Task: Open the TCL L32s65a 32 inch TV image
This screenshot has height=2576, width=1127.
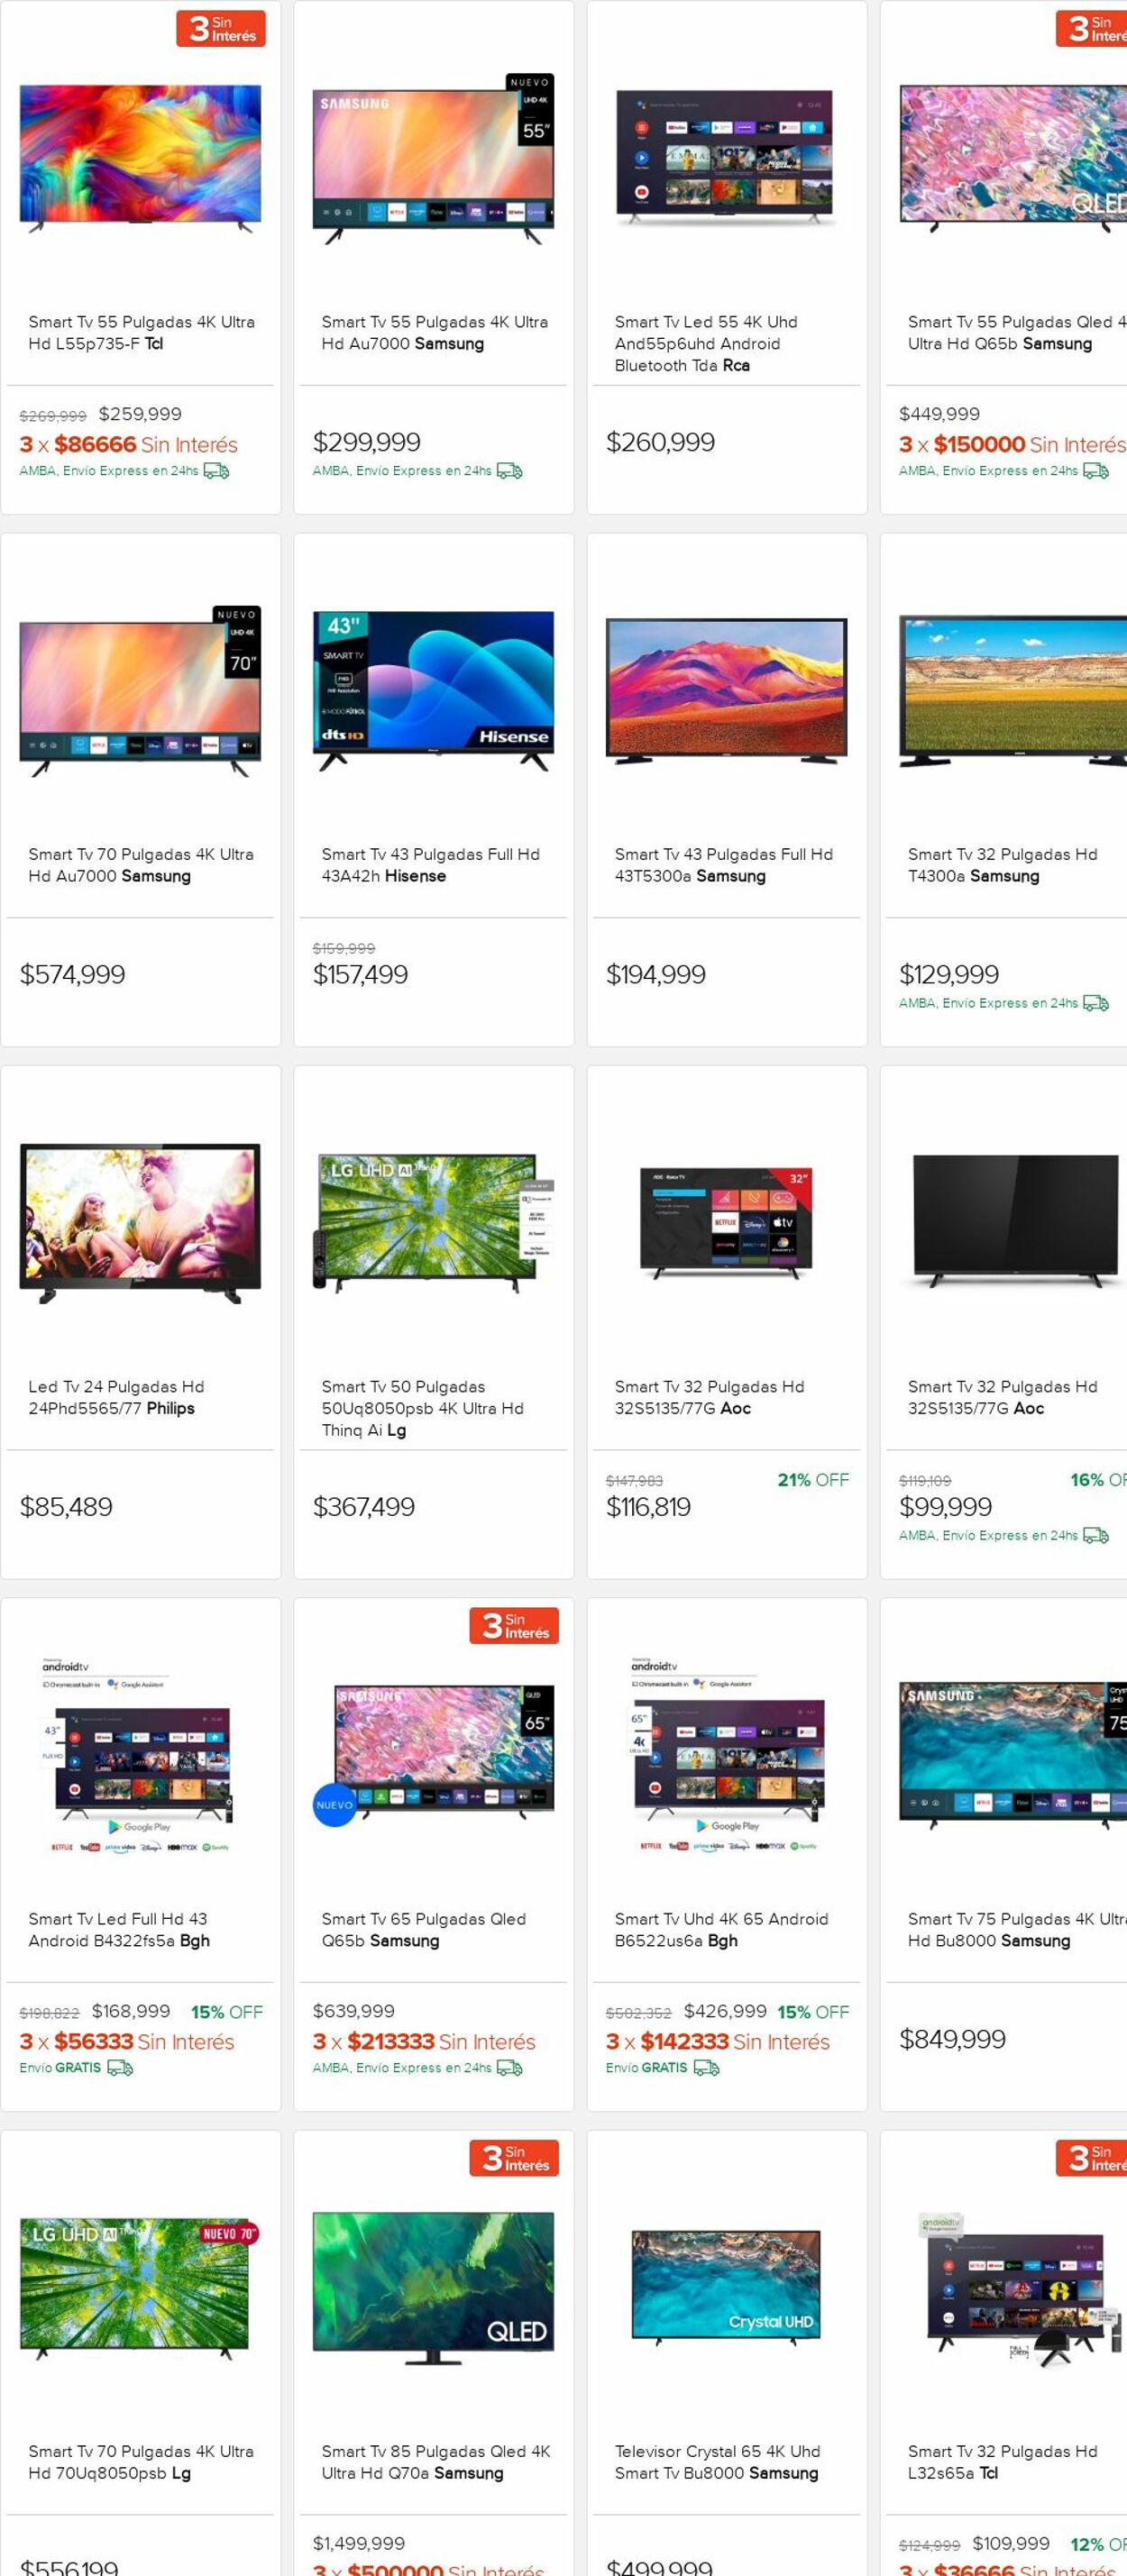Action: coord(1013,2288)
